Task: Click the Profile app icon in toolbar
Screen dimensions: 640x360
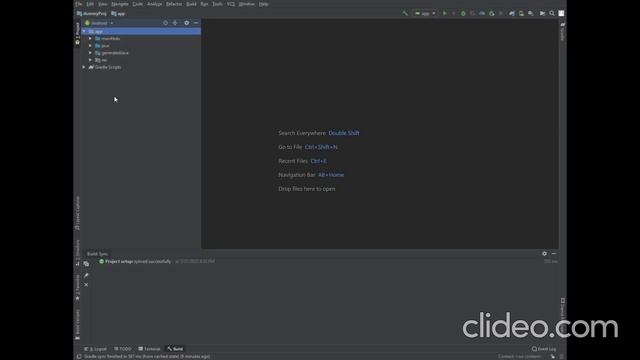Action: [482, 13]
